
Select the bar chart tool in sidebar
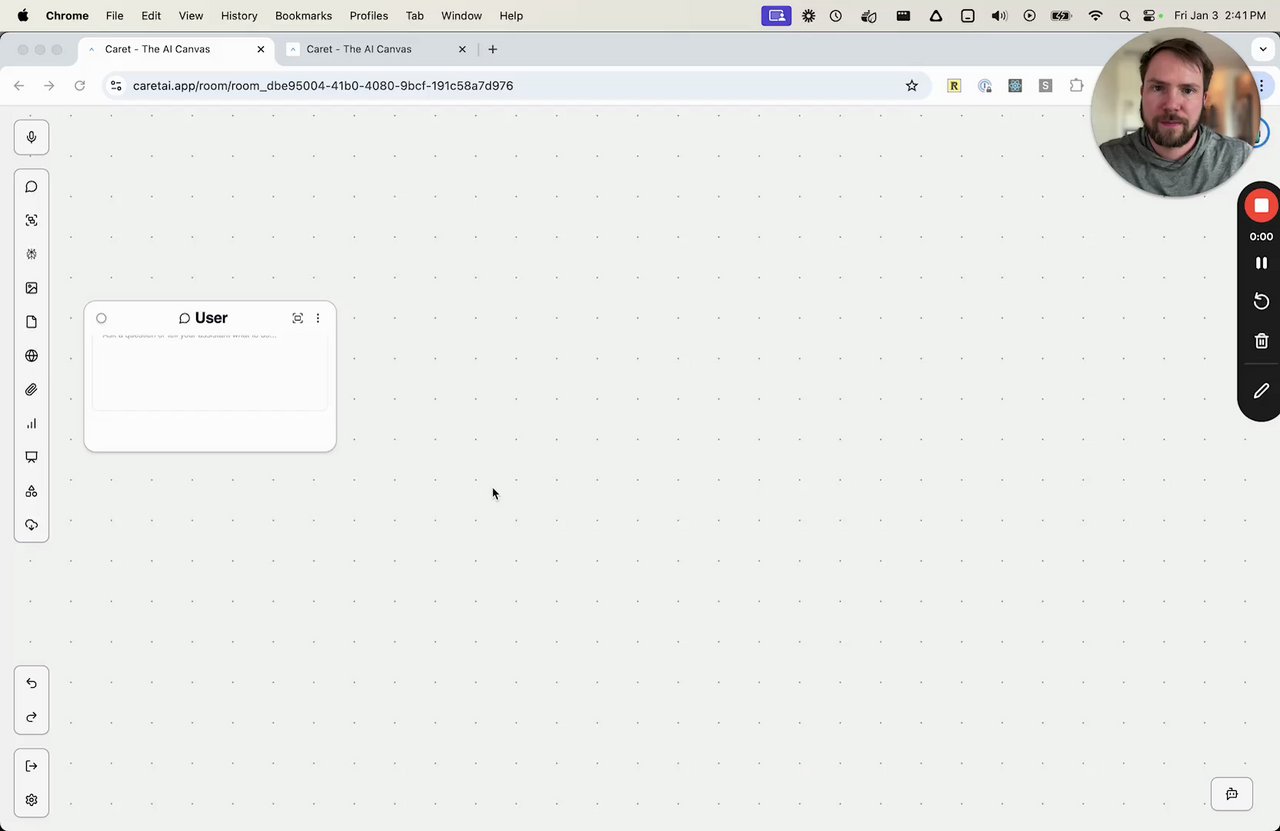[31, 424]
